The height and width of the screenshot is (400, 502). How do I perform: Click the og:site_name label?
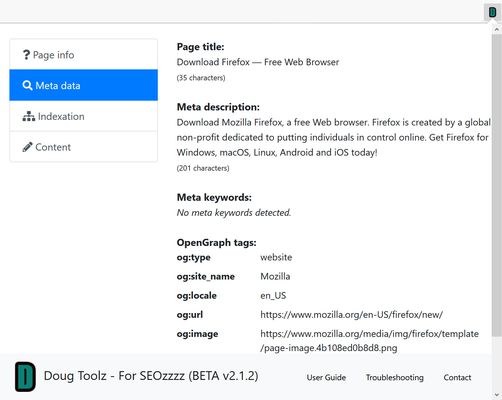point(206,276)
